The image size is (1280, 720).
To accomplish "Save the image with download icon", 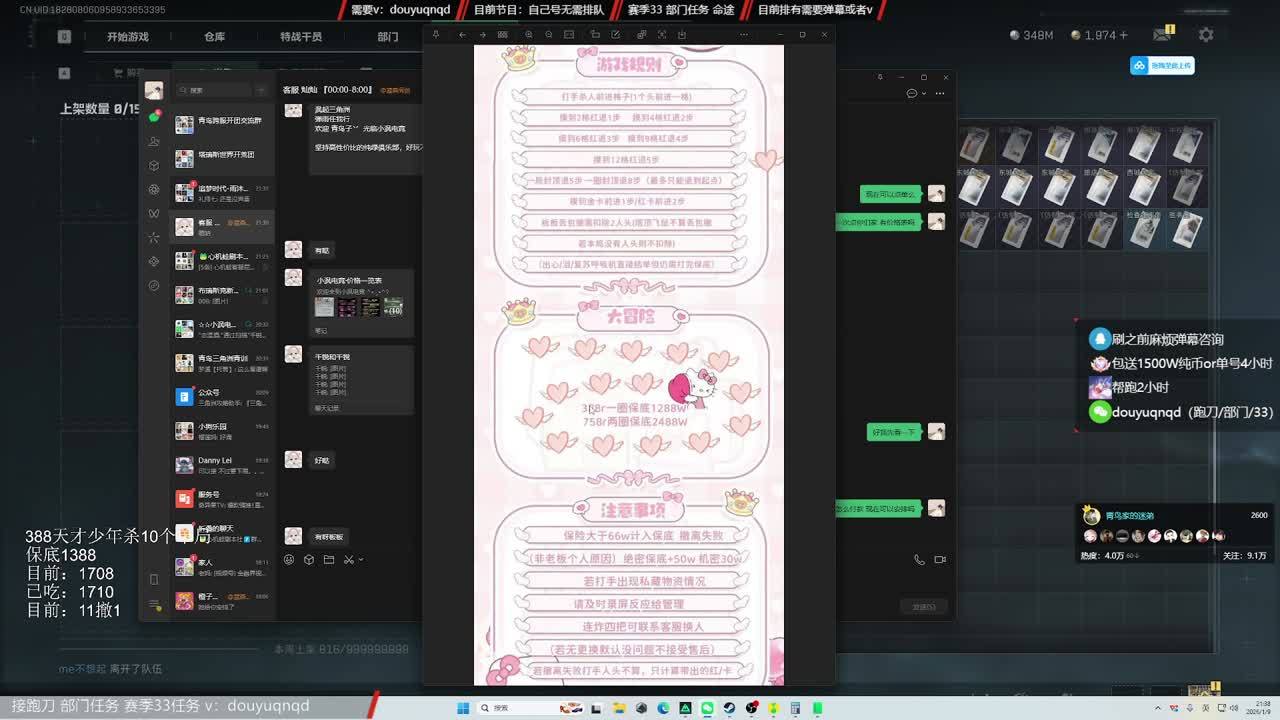I will click(682, 35).
